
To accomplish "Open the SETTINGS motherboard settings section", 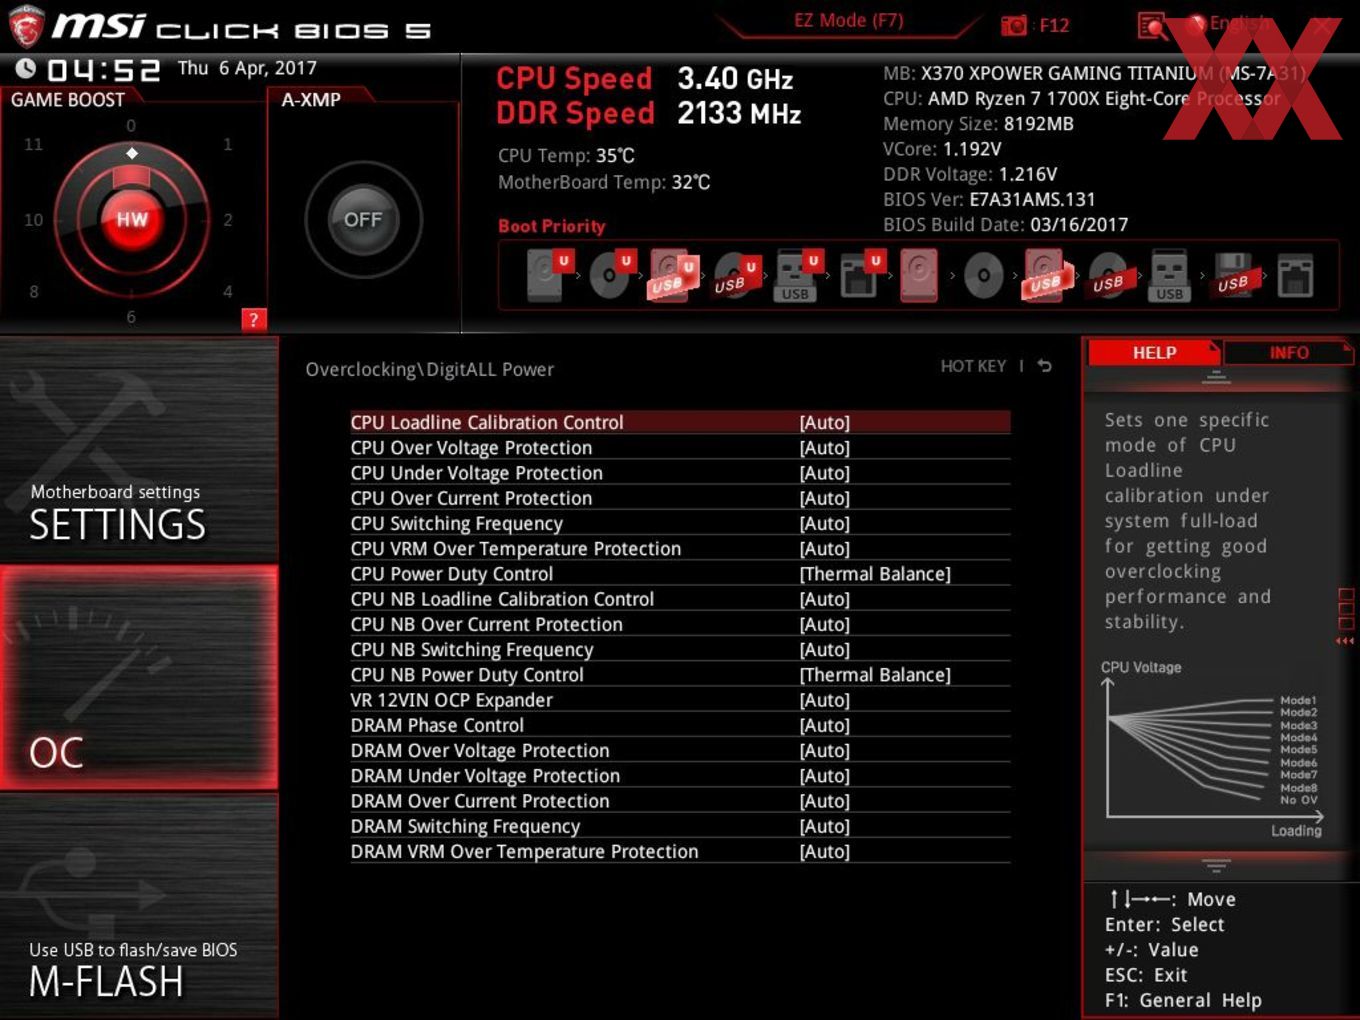I will [x=139, y=450].
